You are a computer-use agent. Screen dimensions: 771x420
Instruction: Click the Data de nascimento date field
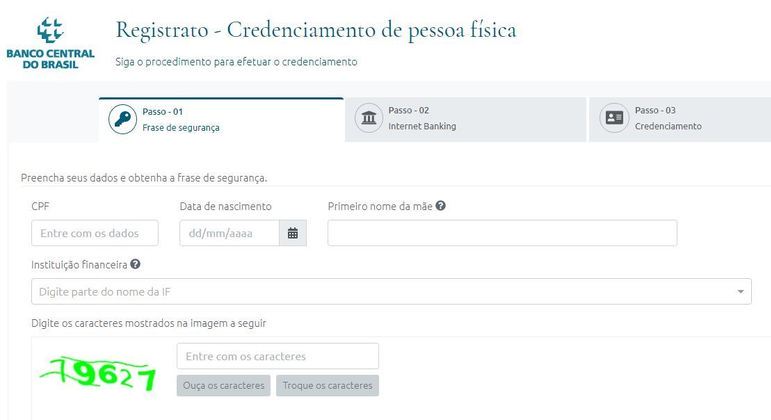(x=230, y=233)
